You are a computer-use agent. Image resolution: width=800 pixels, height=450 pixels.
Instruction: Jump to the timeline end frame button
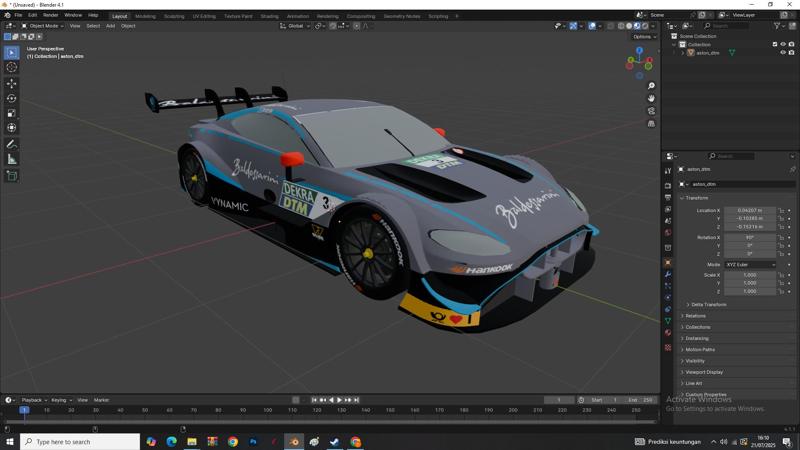[356, 400]
